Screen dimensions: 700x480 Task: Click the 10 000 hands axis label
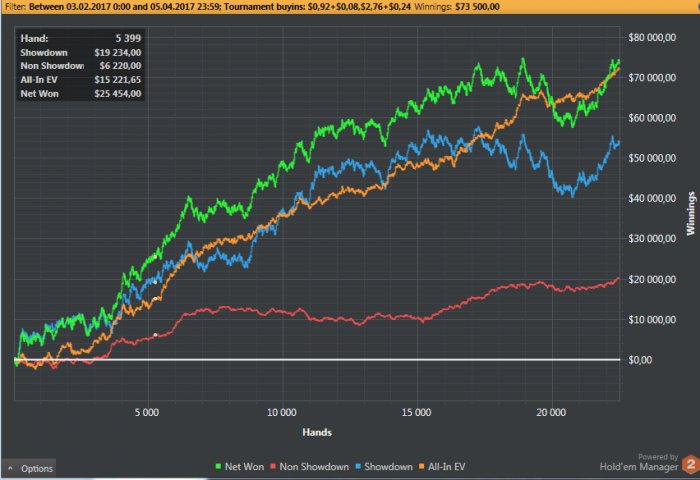pos(282,412)
